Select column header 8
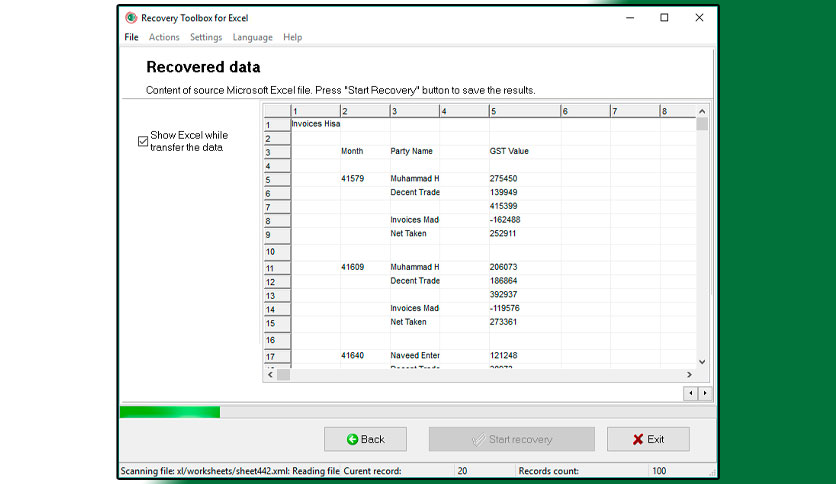 [x=678, y=111]
